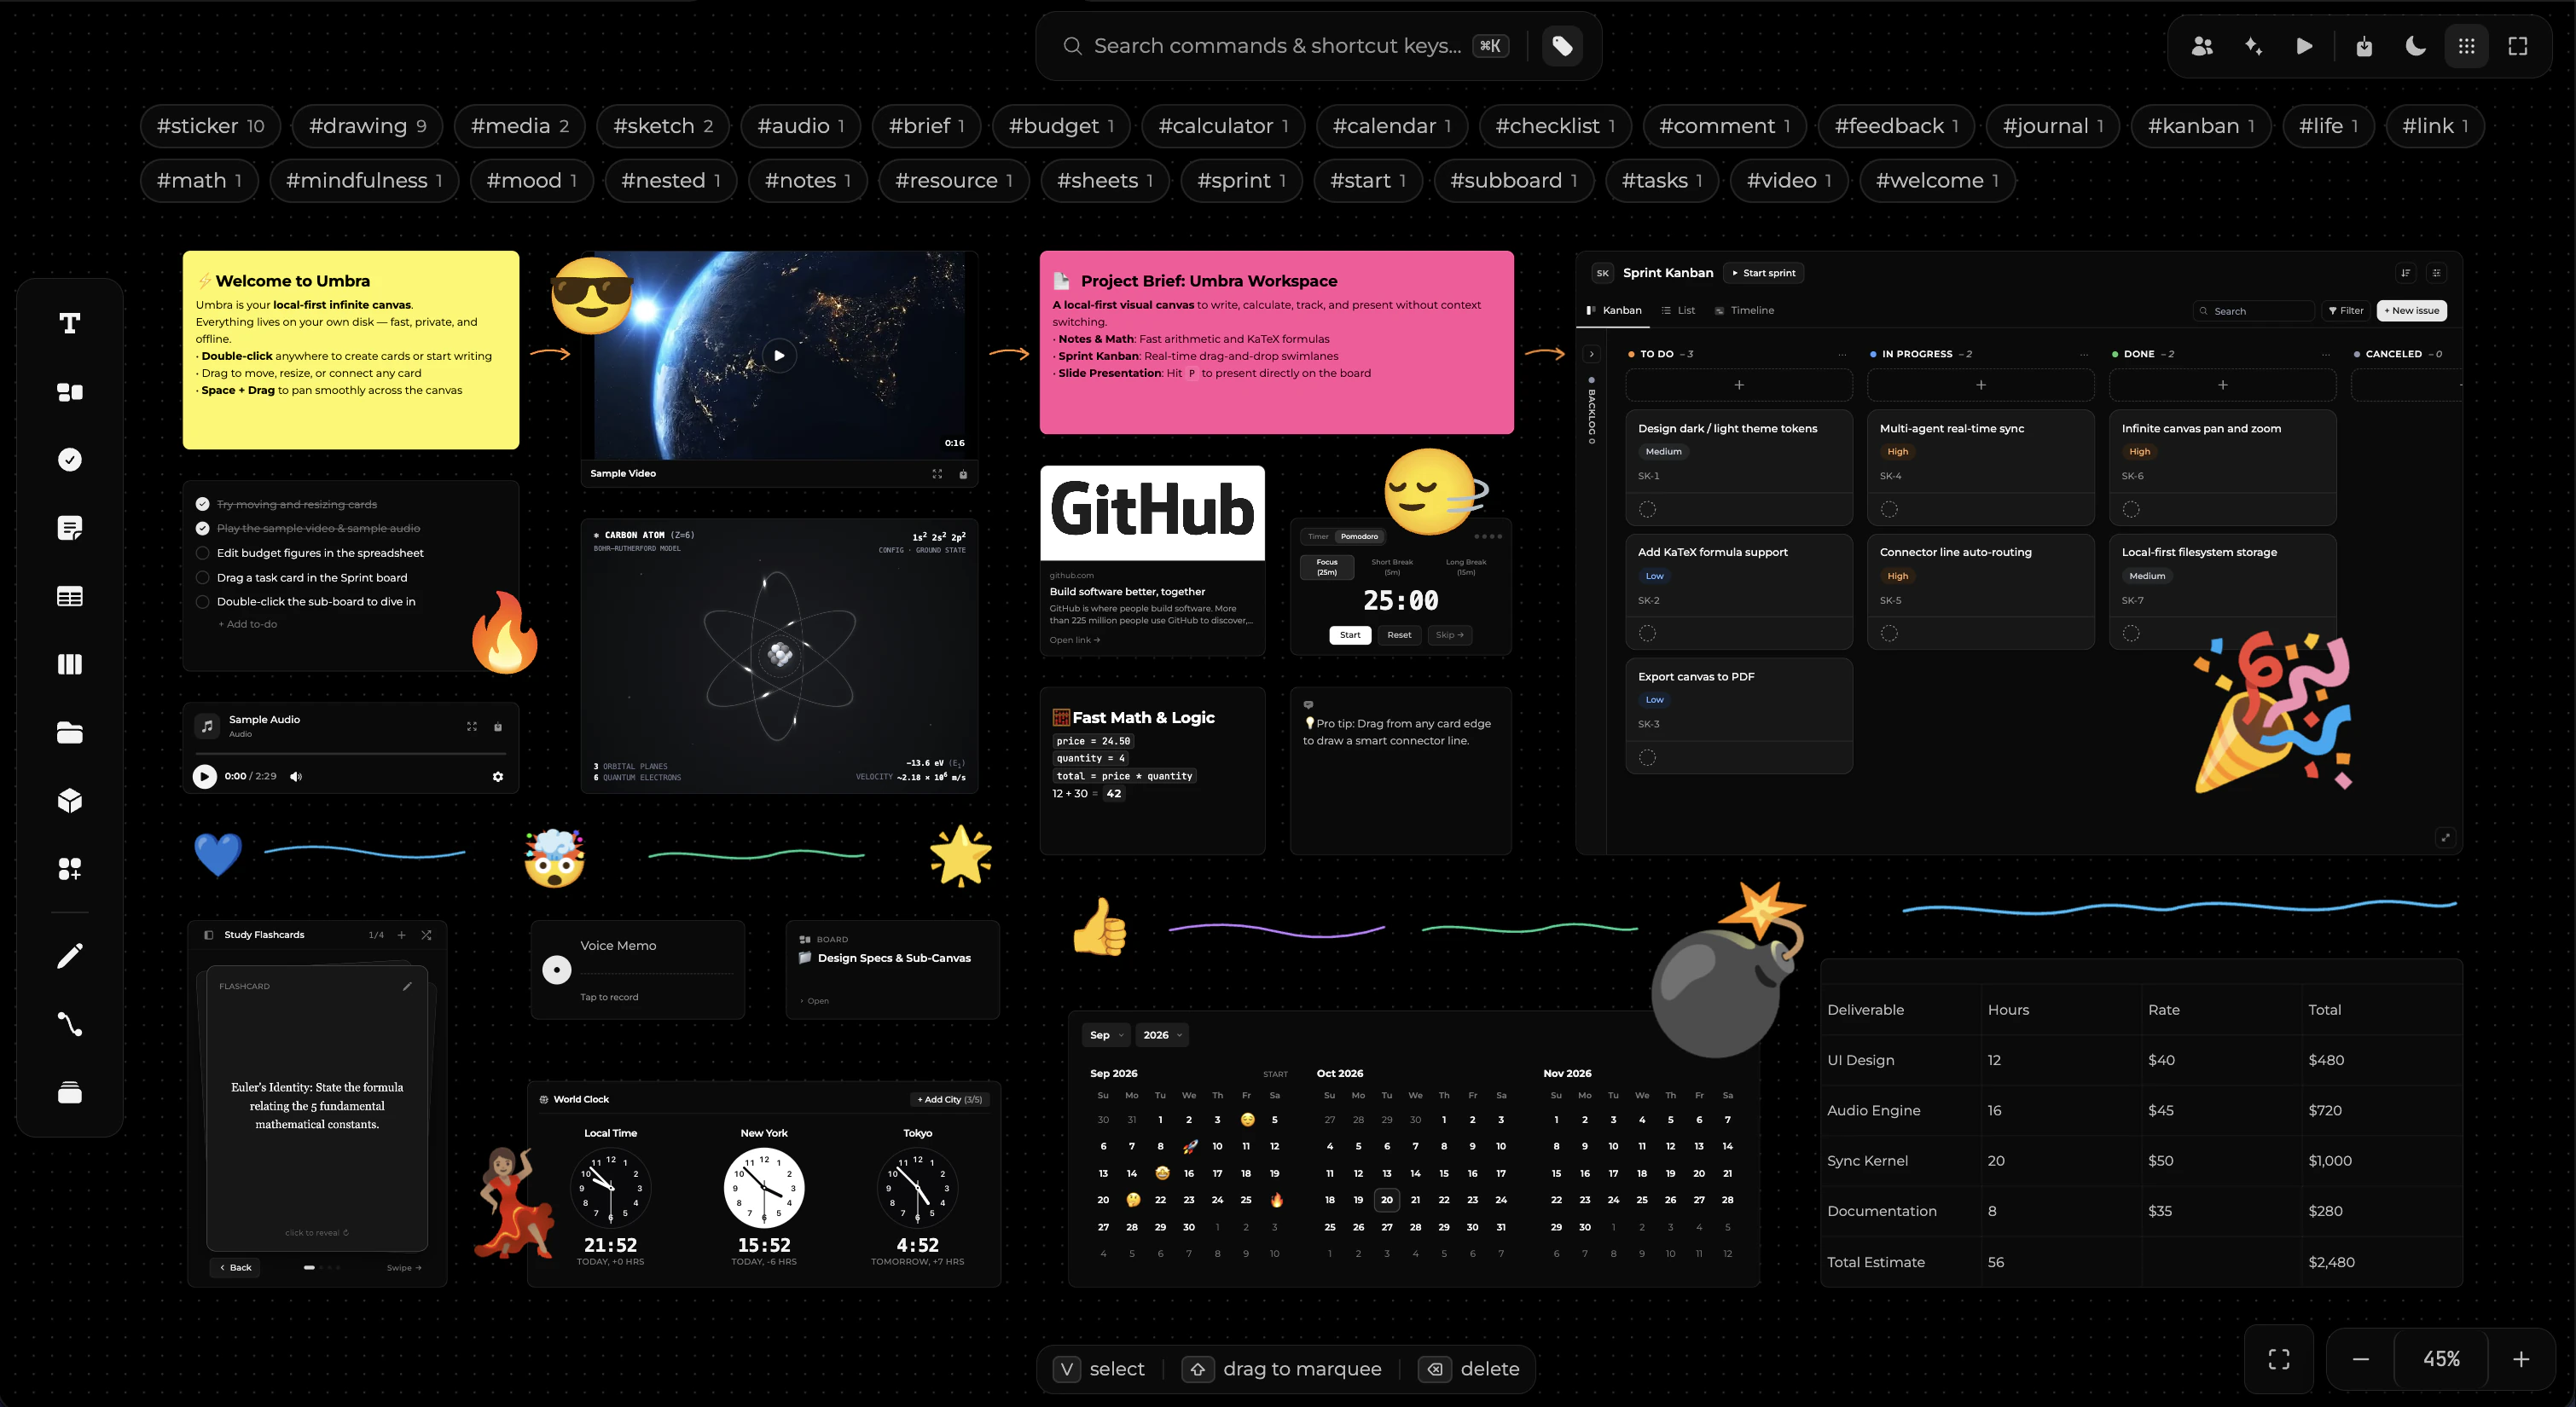Image resolution: width=2576 pixels, height=1407 pixels.
Task: Select the folder tool in the sidebar
Action: (x=69, y=732)
